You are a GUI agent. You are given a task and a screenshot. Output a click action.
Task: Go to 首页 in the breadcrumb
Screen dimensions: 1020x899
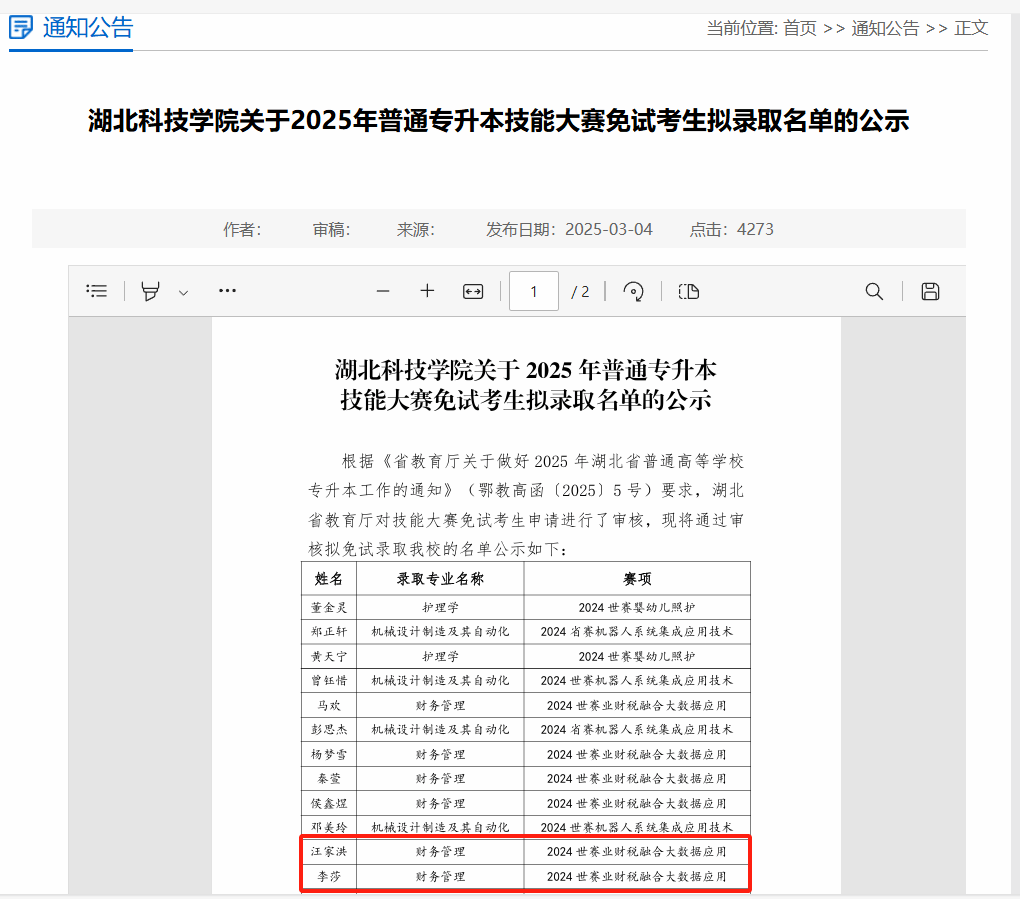tap(799, 28)
